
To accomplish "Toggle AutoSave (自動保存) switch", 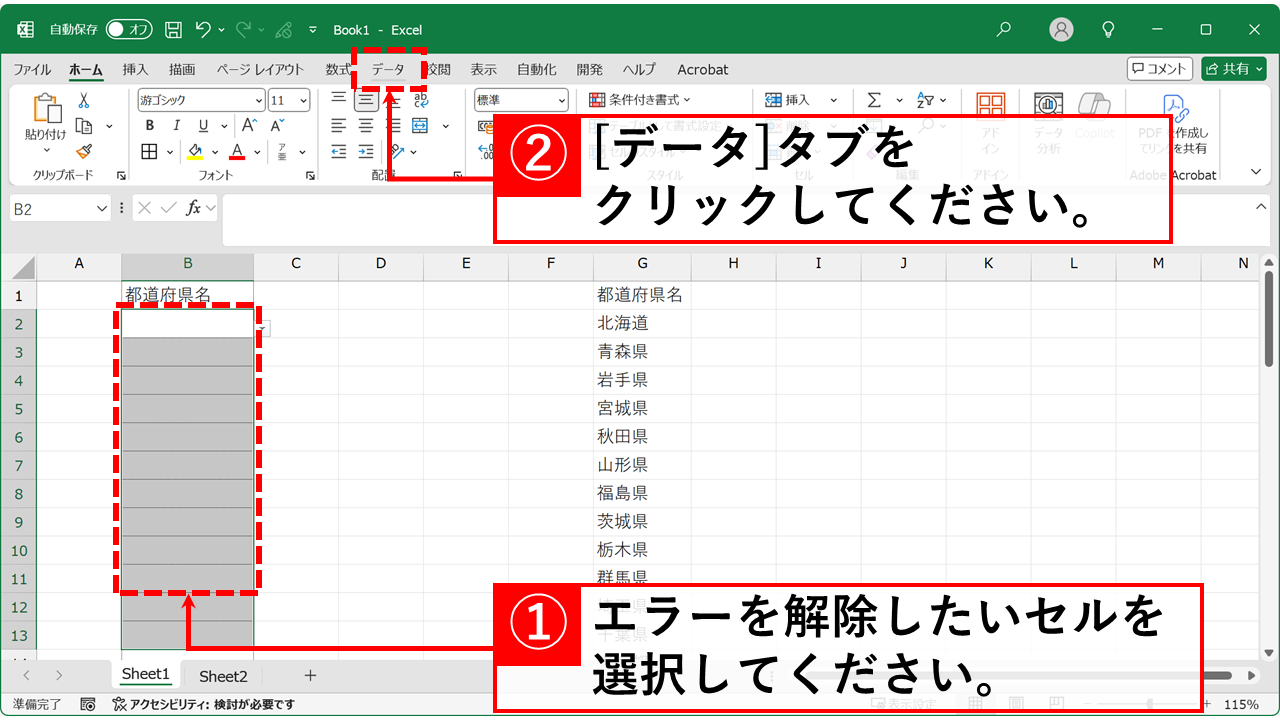I will pyautogui.click(x=129, y=30).
